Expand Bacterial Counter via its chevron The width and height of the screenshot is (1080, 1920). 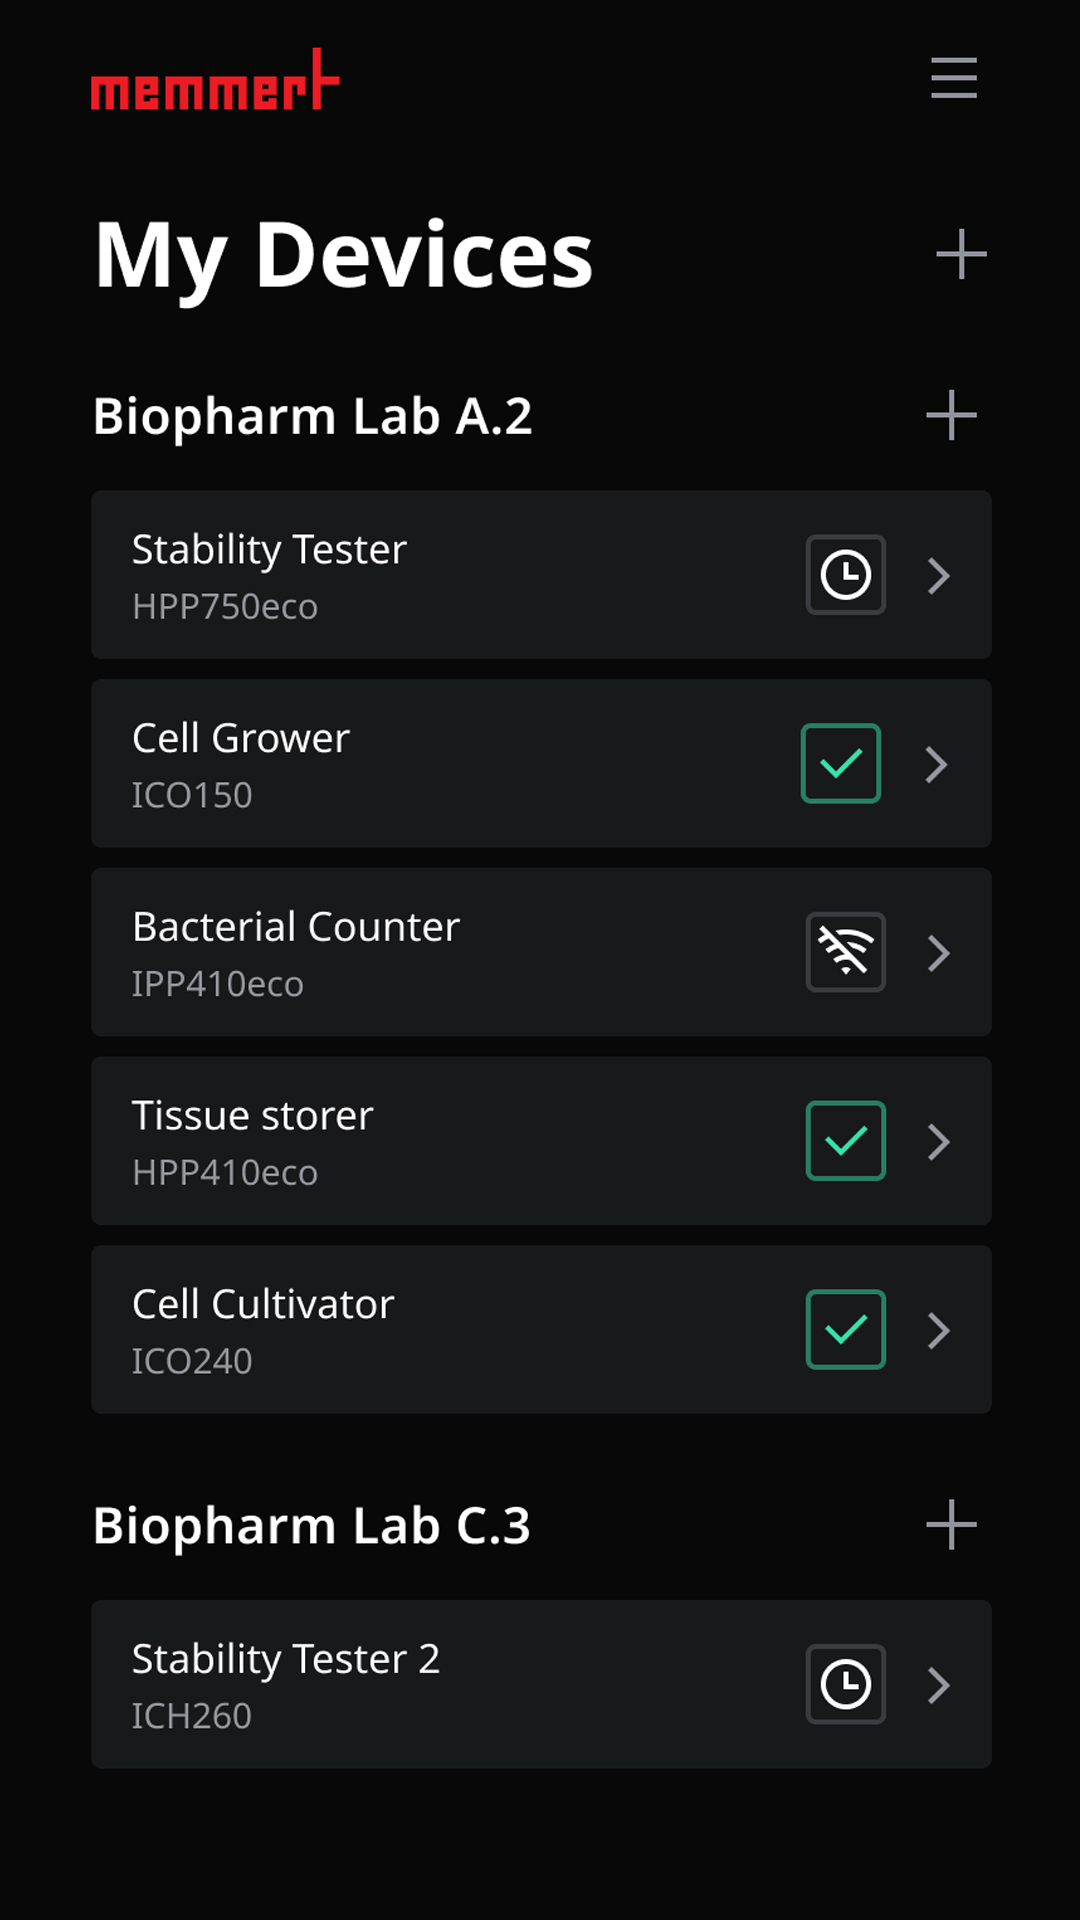pyautogui.click(x=938, y=953)
